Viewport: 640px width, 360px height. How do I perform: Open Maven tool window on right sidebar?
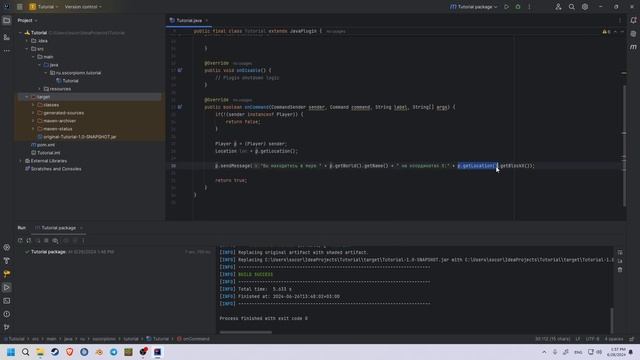click(633, 47)
